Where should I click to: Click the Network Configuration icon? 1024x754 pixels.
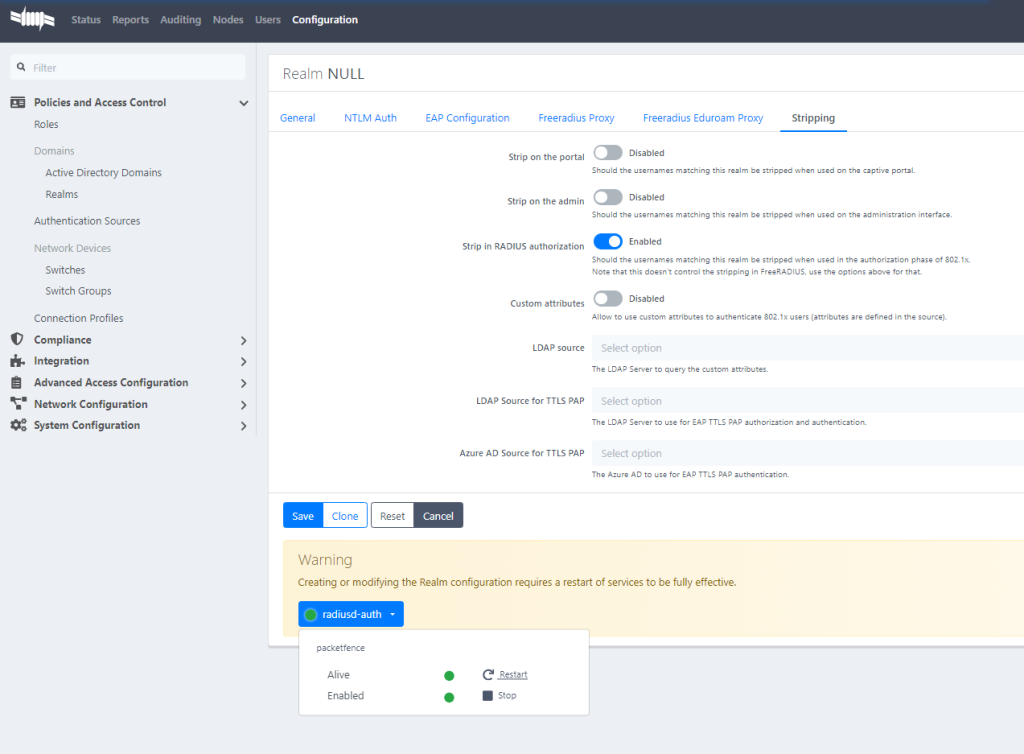coord(17,404)
